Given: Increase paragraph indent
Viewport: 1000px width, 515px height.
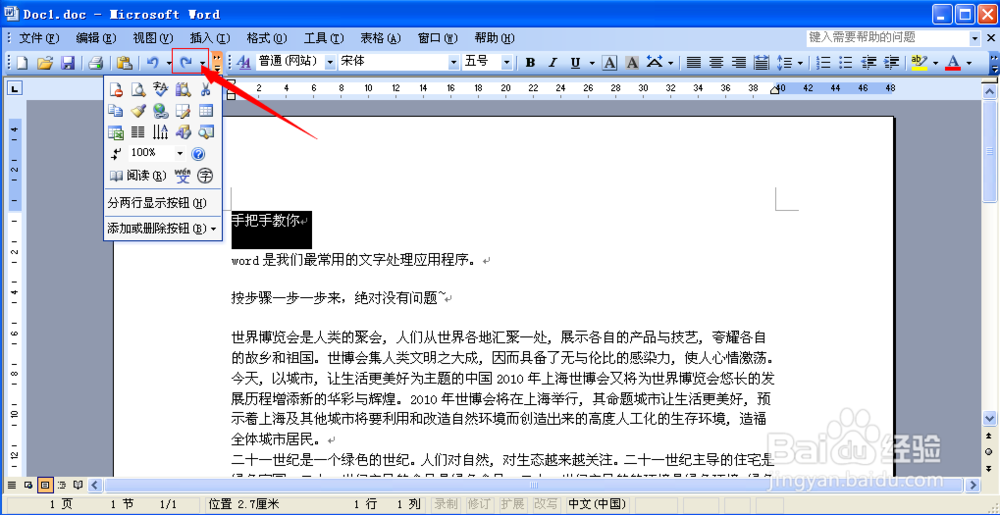Looking at the screenshot, I should 892,62.
